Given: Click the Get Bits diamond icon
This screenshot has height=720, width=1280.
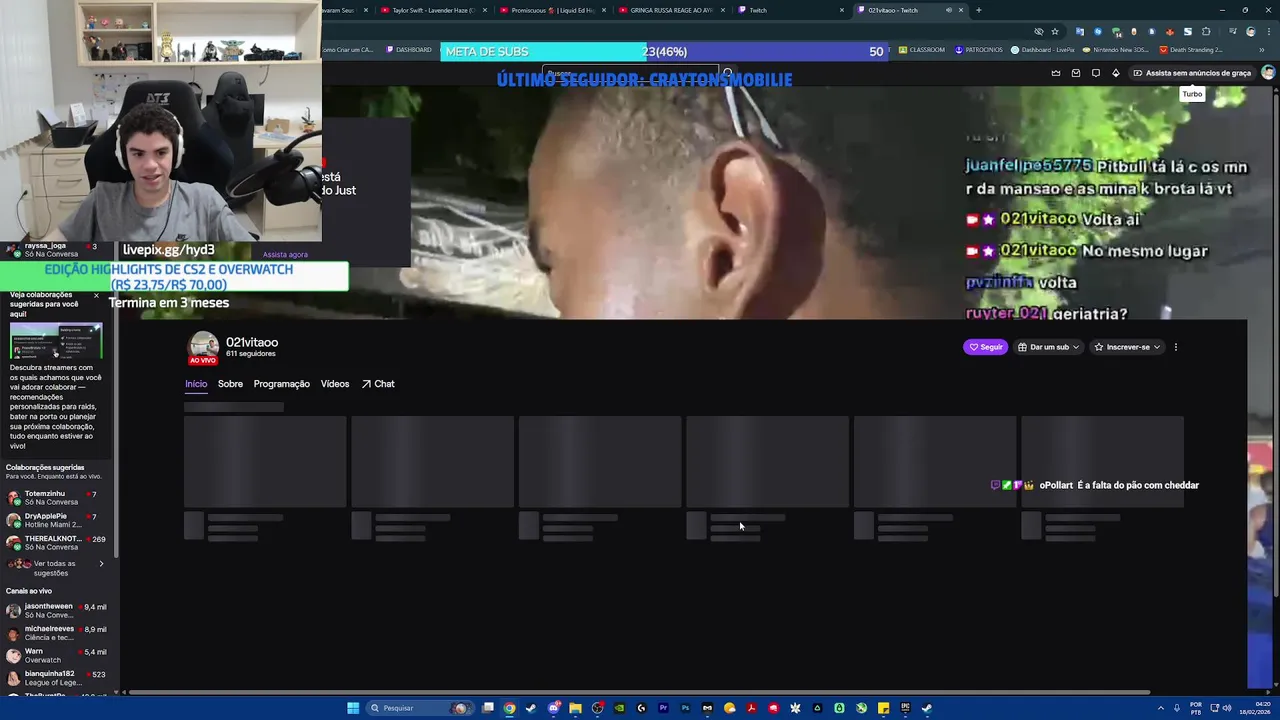Looking at the screenshot, I should point(1116,73).
